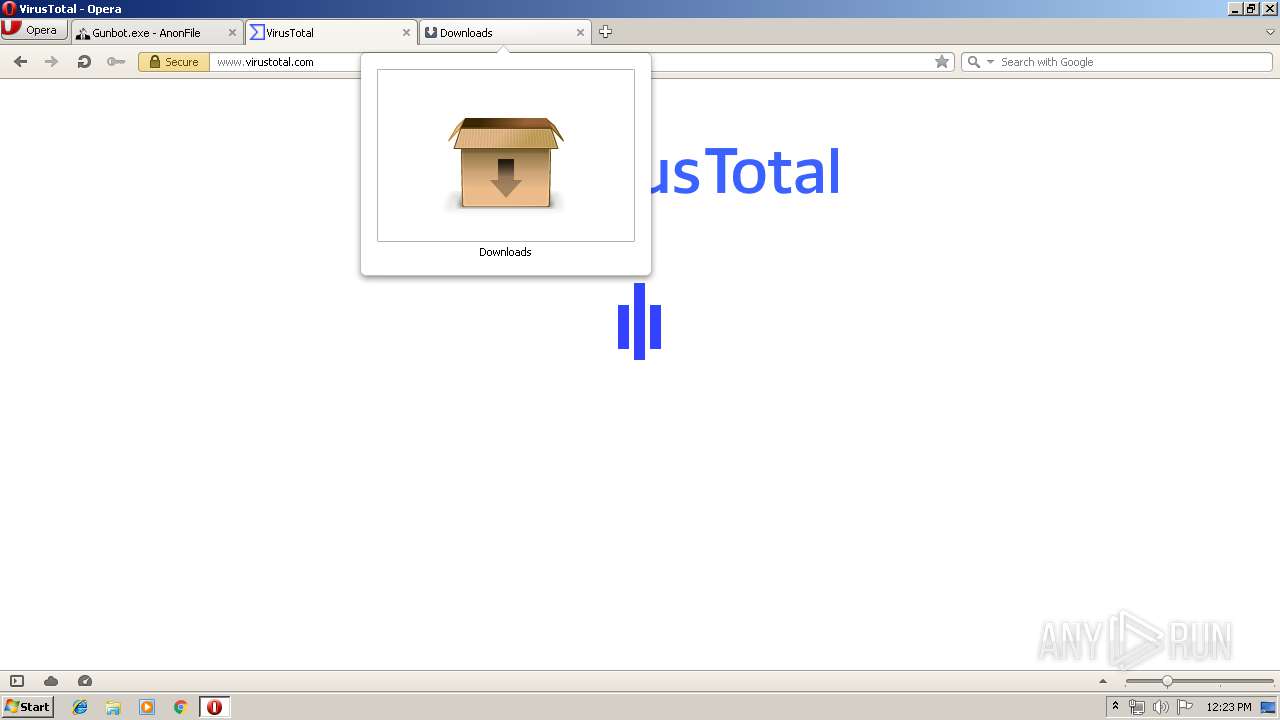Image resolution: width=1280 pixels, height=720 pixels.
Task: Open the Action Center flag icon
Action: [1185, 707]
